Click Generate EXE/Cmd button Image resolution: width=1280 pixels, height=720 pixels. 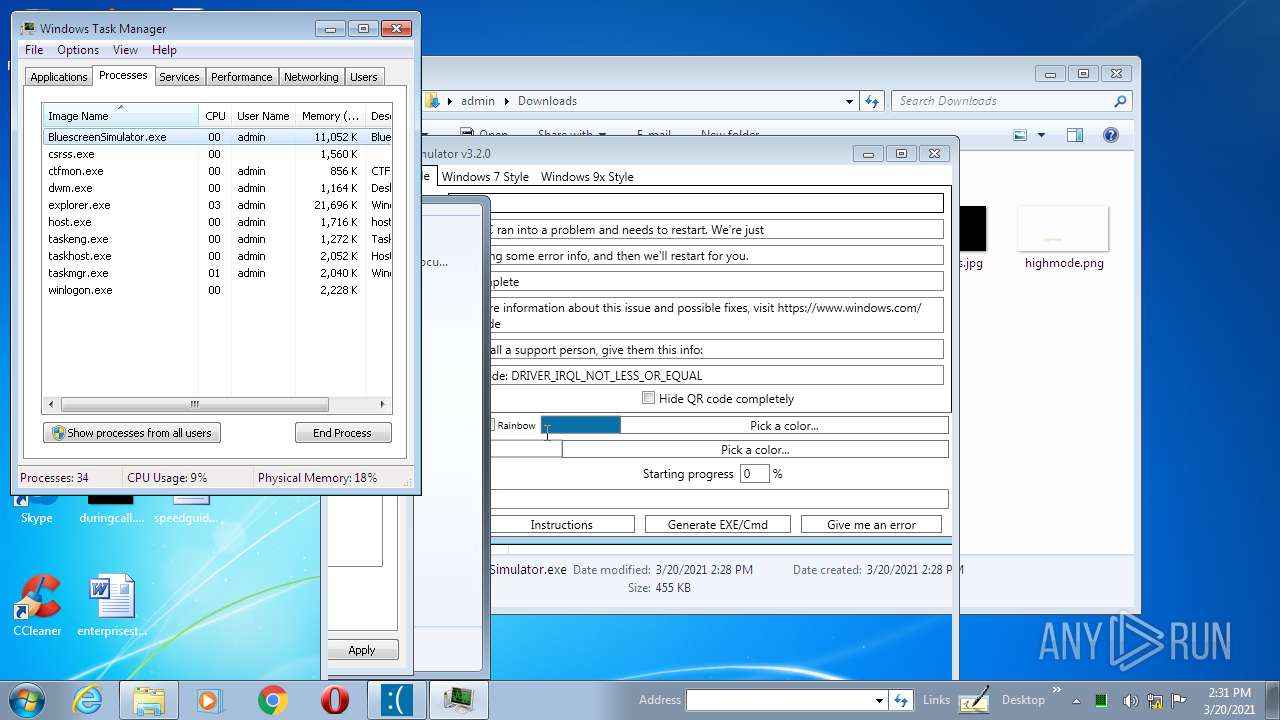click(x=718, y=524)
